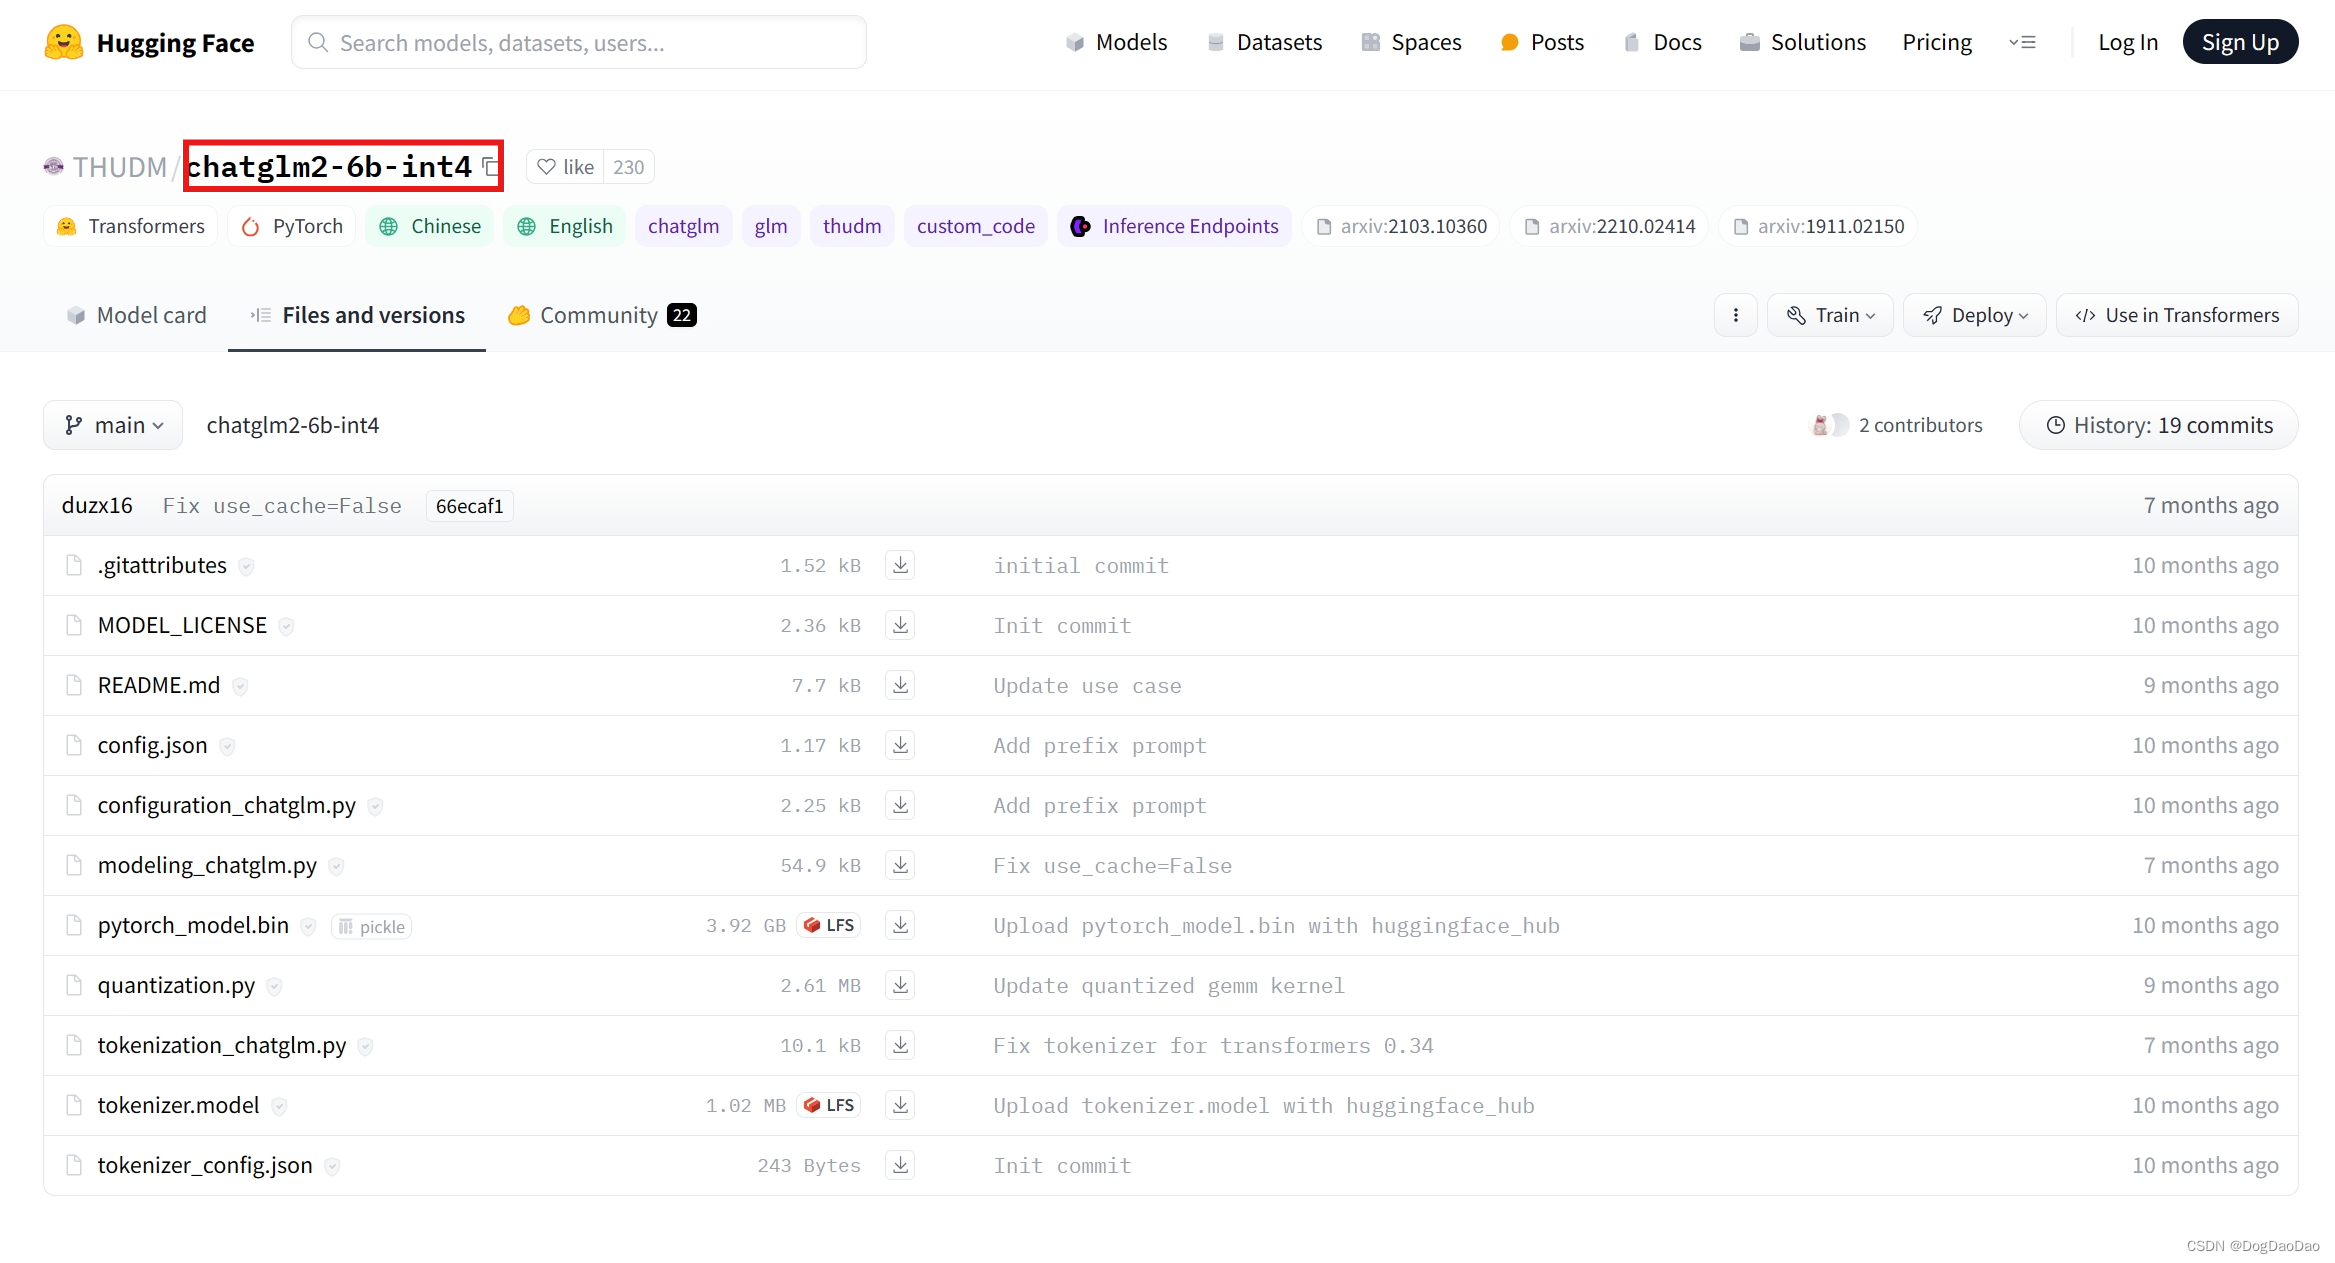Screen dimensions: 2335x1263
Task: Switch to the Model card tab
Action: (x=136, y=315)
